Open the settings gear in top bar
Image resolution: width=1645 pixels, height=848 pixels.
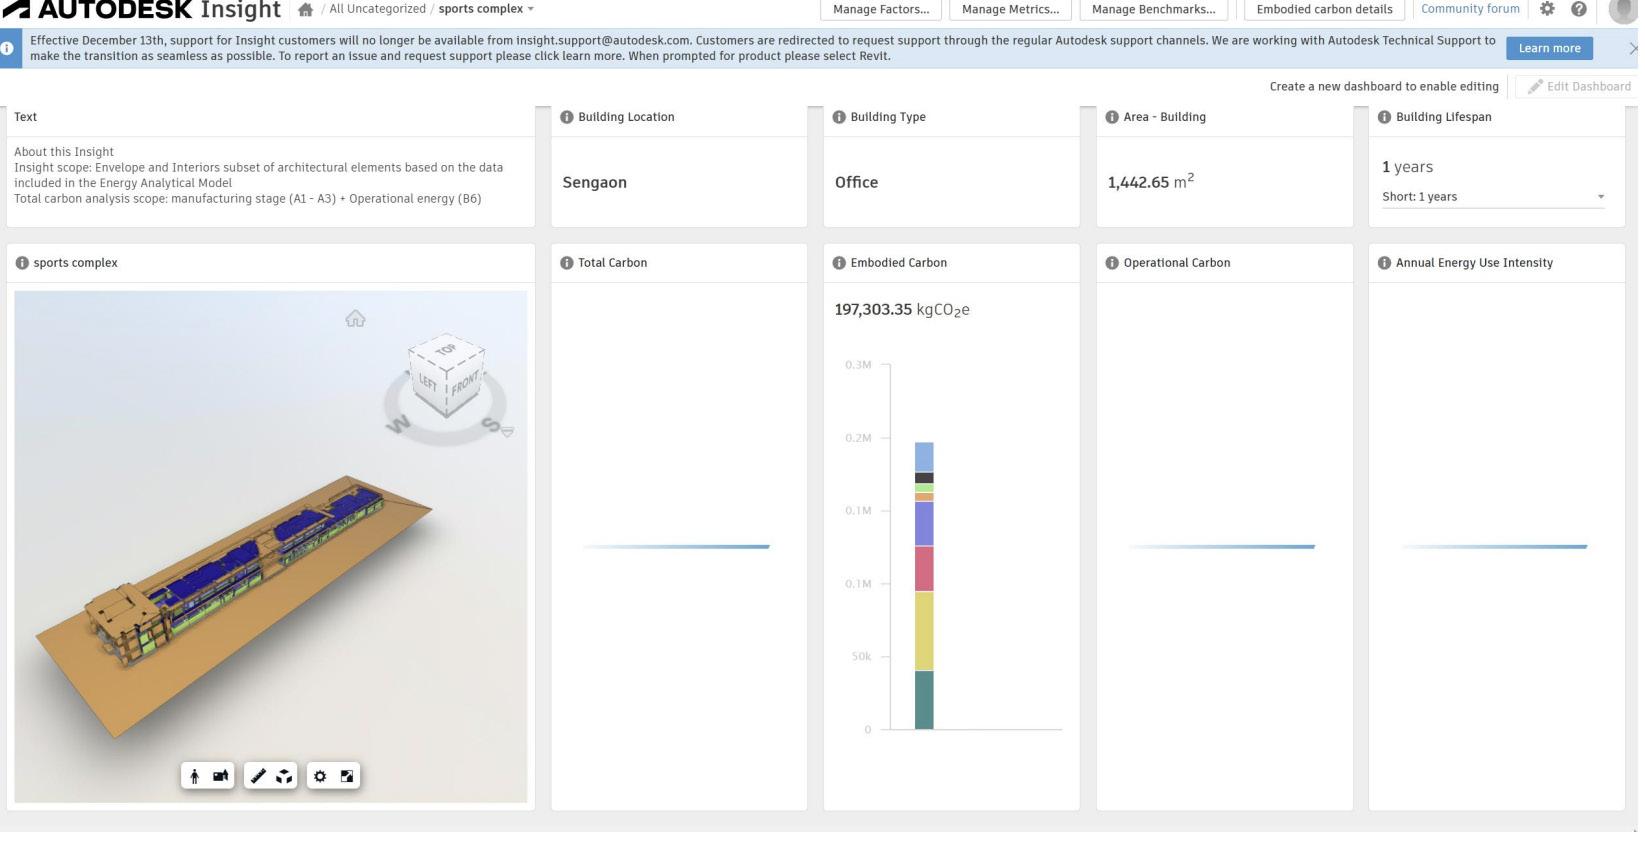pyautogui.click(x=1547, y=9)
